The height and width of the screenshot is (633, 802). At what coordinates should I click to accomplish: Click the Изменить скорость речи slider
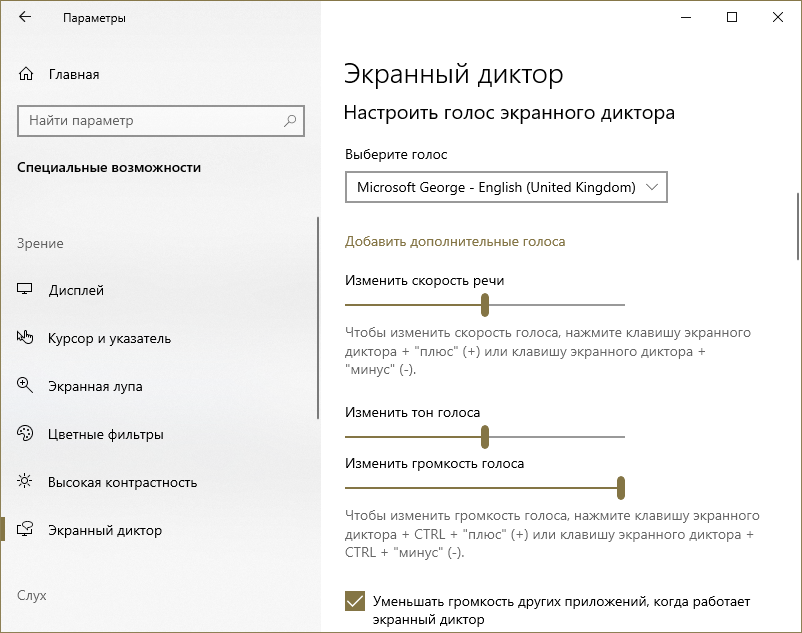pyautogui.click(x=485, y=304)
